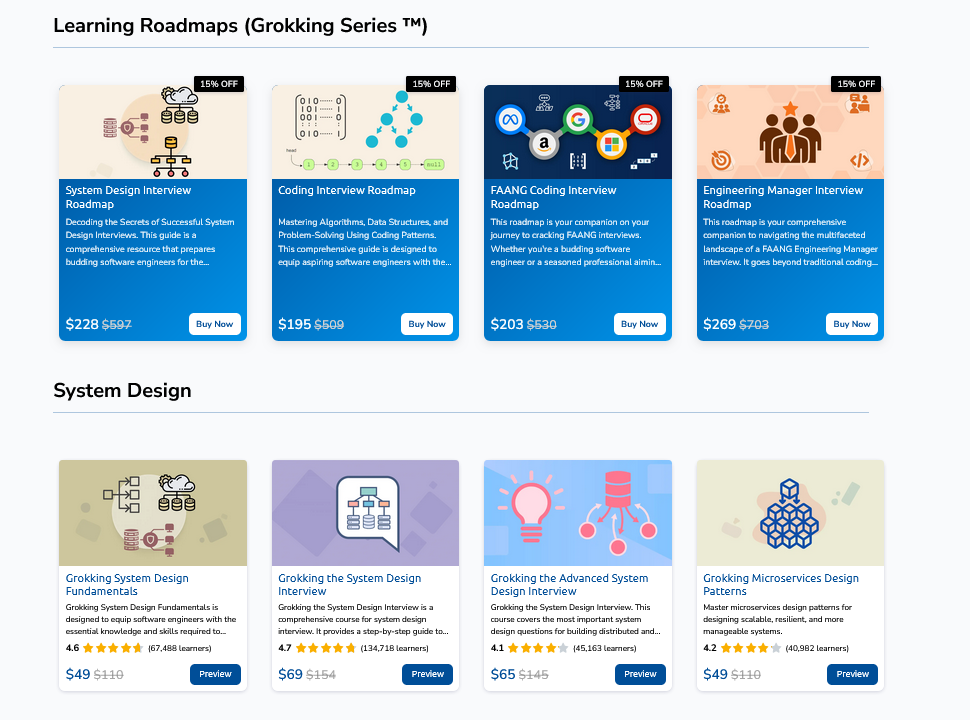Click the $228 price on System Design Roadmap
This screenshot has height=720, width=970.
click(82, 324)
